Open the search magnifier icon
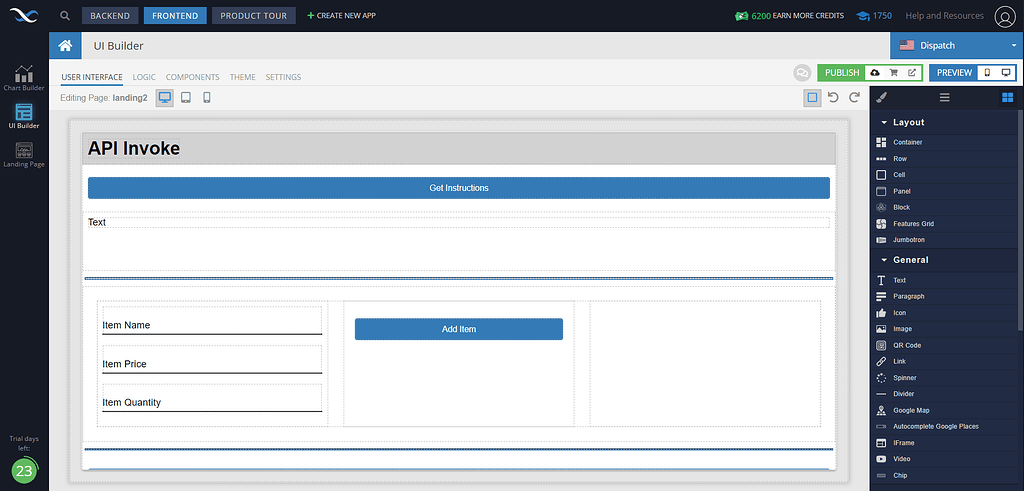This screenshot has height=491, width=1024. (65, 16)
